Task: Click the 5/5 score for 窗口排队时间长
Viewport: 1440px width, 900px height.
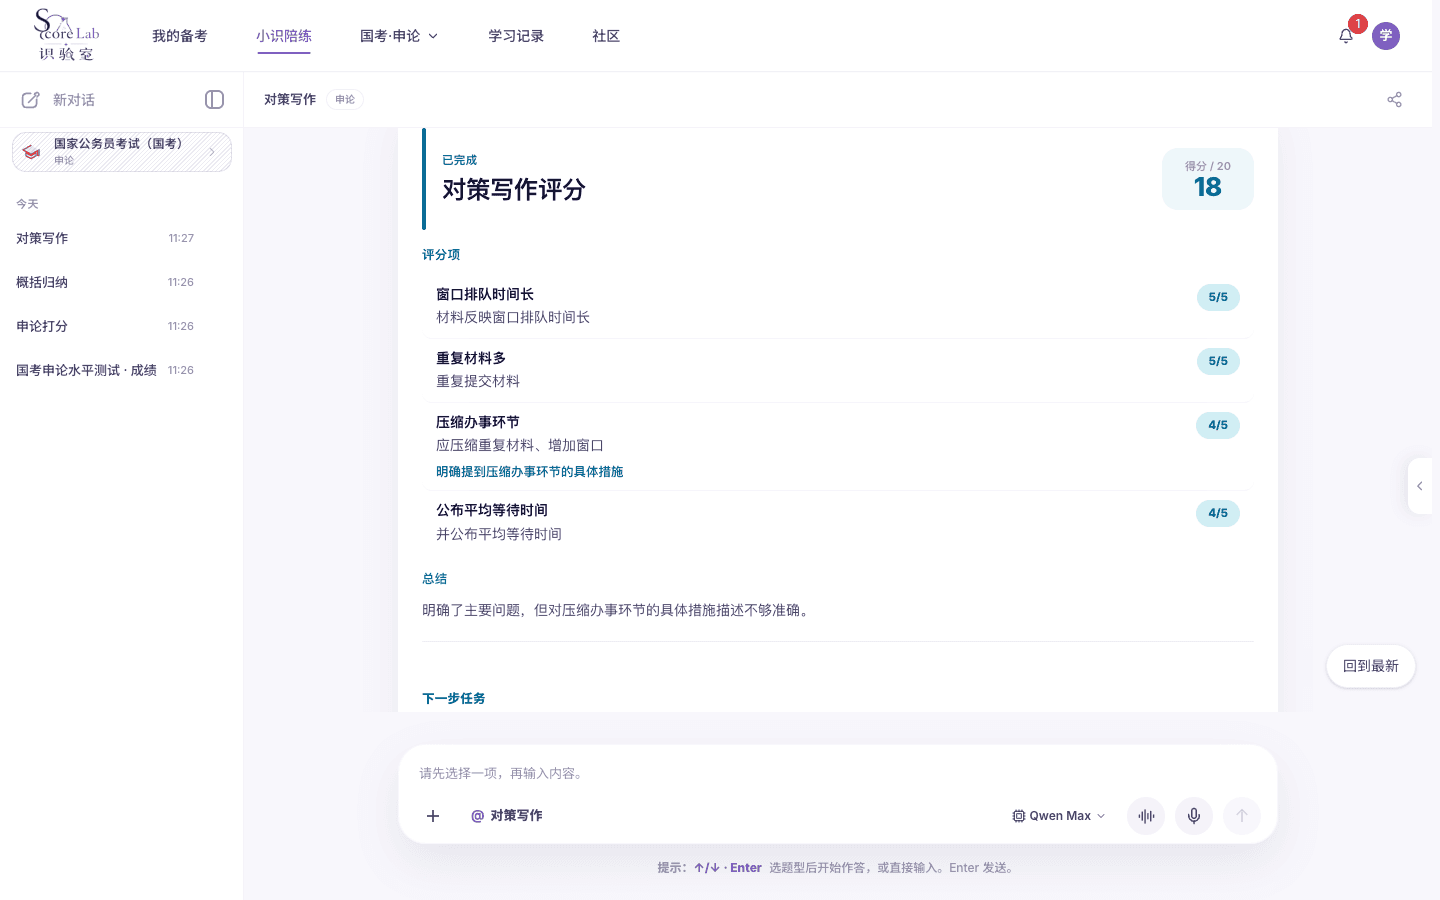Action: [x=1218, y=297]
